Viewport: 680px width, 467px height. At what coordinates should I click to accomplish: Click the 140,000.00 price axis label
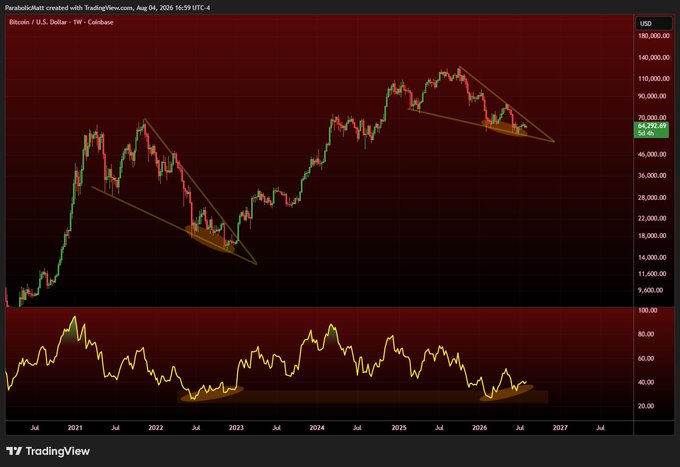click(654, 57)
